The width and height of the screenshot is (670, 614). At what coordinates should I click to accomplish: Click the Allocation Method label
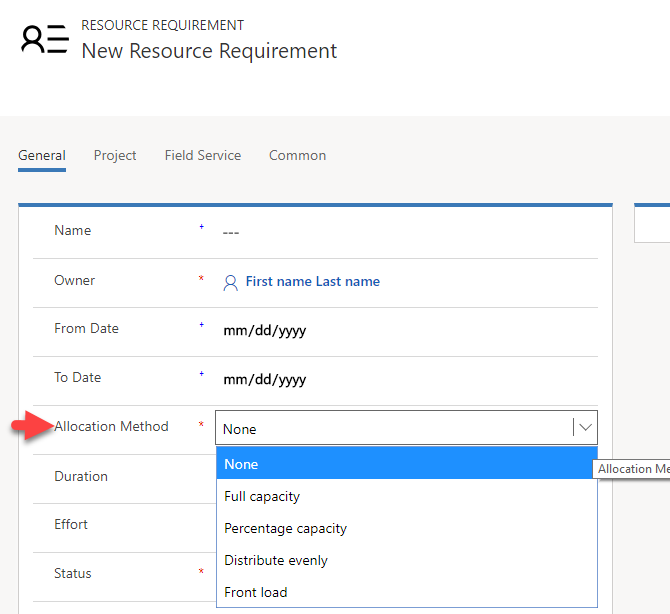(111, 426)
